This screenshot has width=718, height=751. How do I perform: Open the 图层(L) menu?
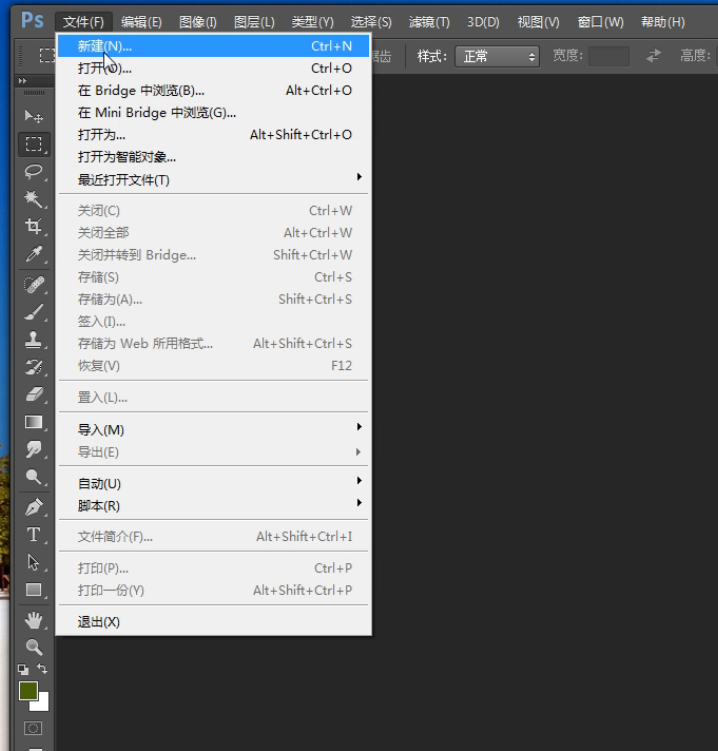pos(254,22)
